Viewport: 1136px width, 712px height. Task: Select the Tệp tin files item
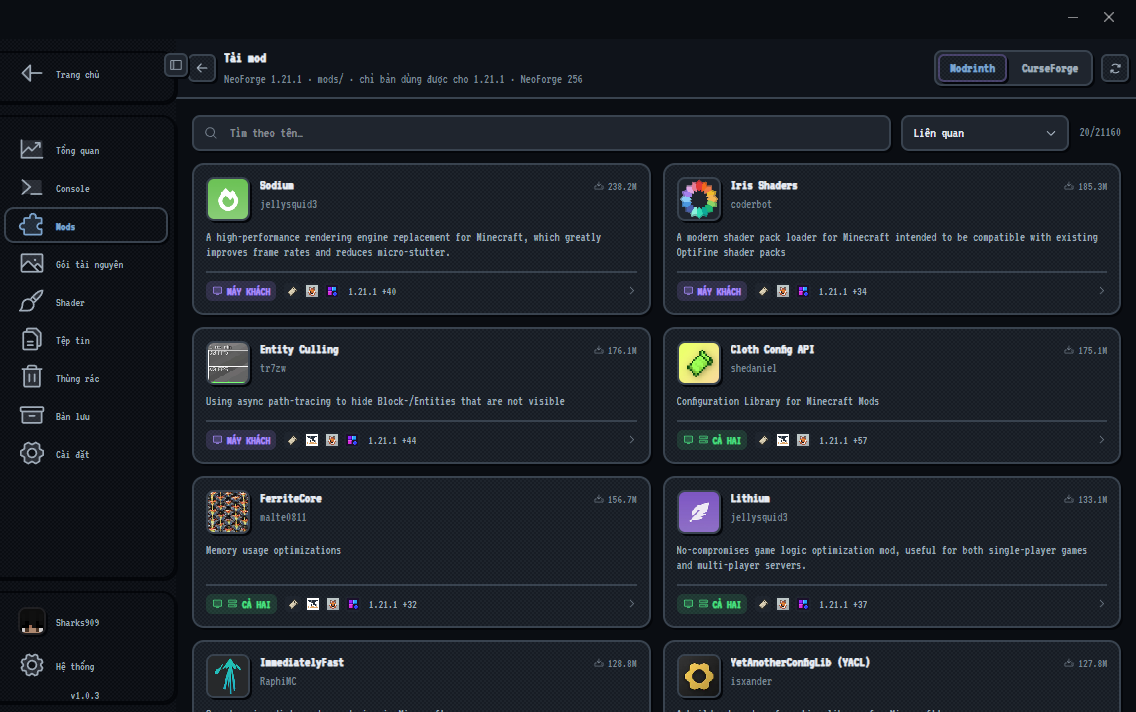point(86,340)
